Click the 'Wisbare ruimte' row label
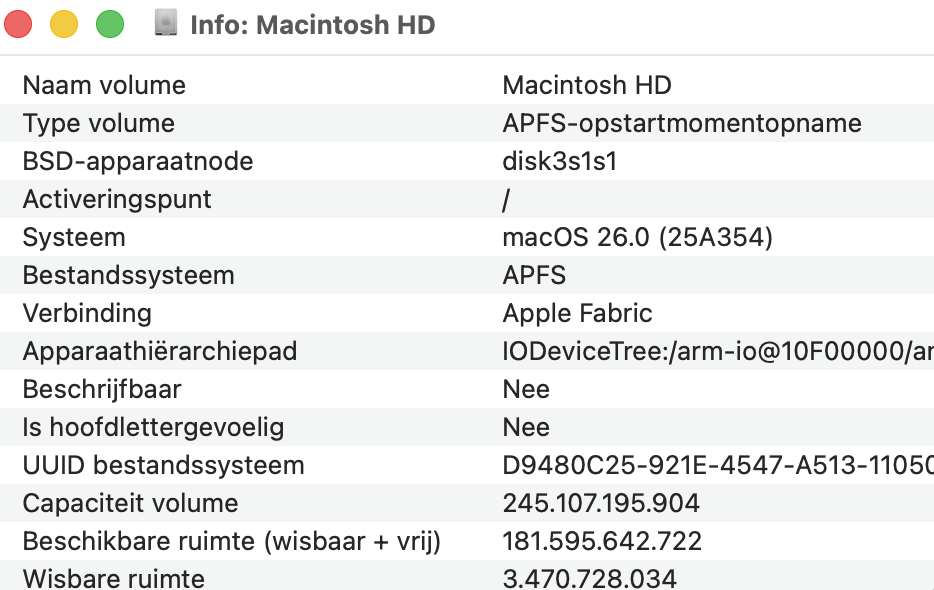Viewport: 934px width, 590px height. 113,578
